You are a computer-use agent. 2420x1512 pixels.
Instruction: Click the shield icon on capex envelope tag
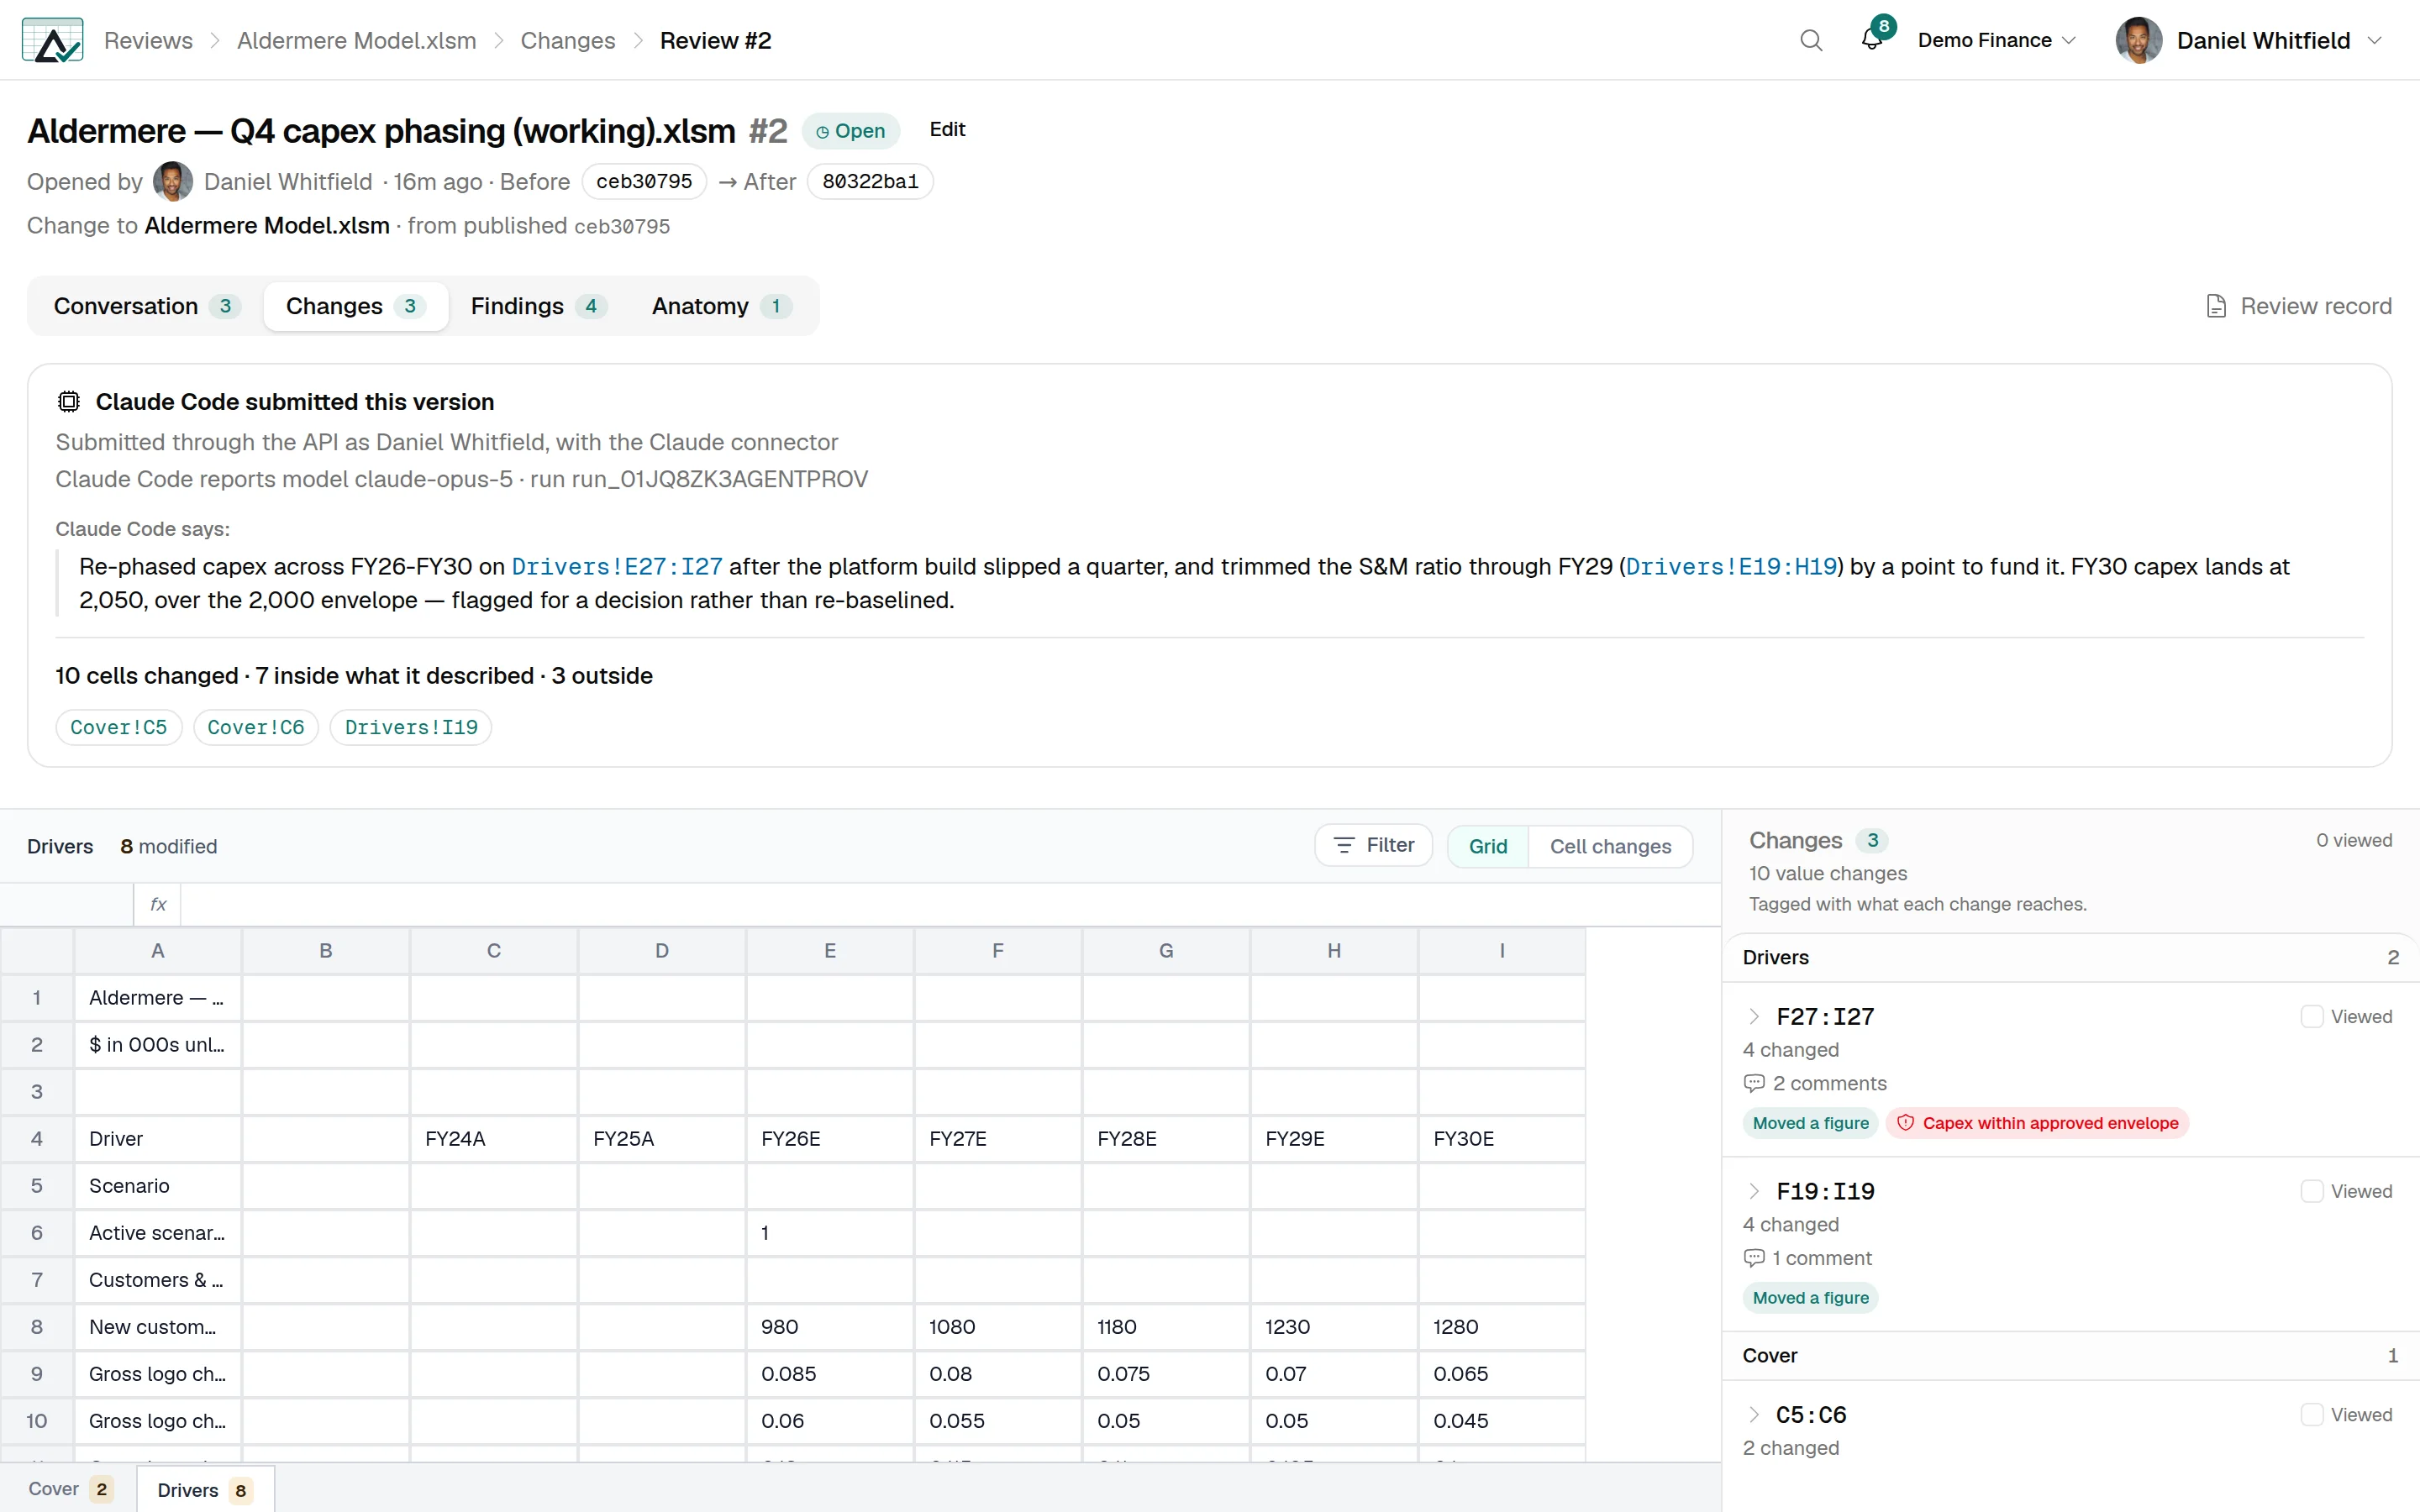click(x=1906, y=1123)
